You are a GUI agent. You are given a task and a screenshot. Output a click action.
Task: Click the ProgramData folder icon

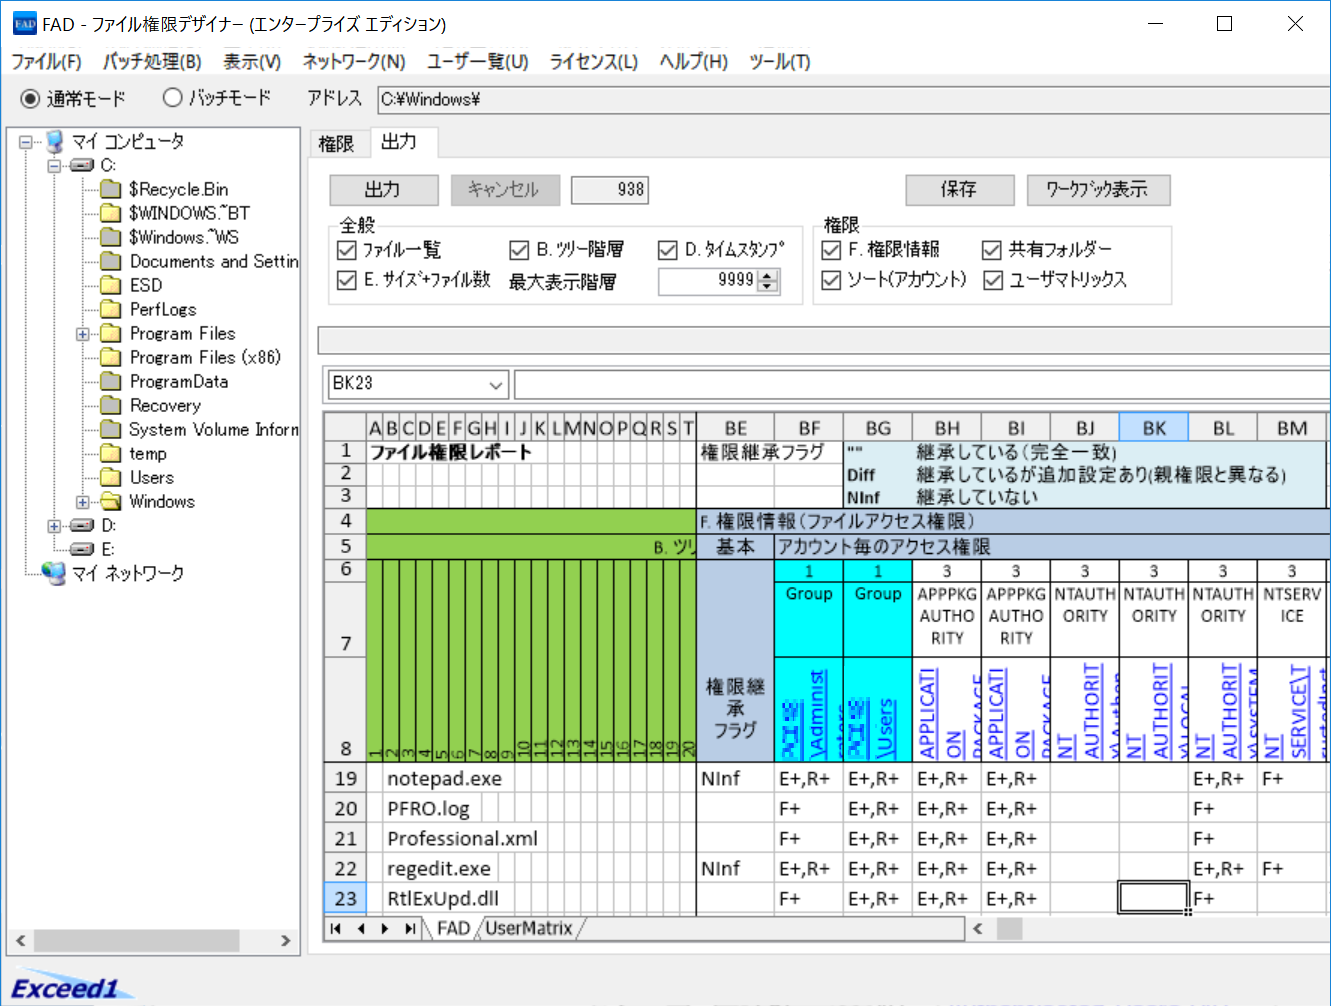tap(111, 381)
